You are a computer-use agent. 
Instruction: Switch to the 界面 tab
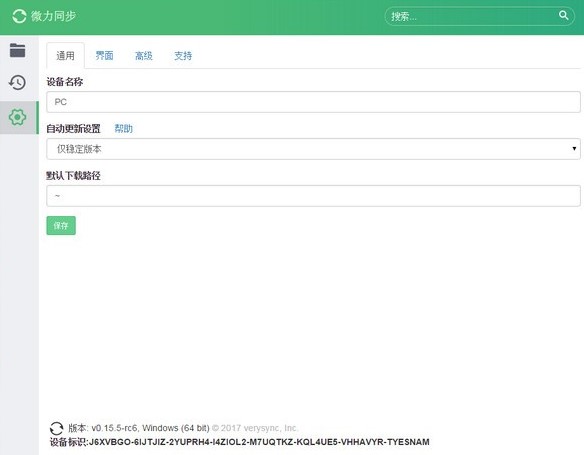[x=104, y=56]
